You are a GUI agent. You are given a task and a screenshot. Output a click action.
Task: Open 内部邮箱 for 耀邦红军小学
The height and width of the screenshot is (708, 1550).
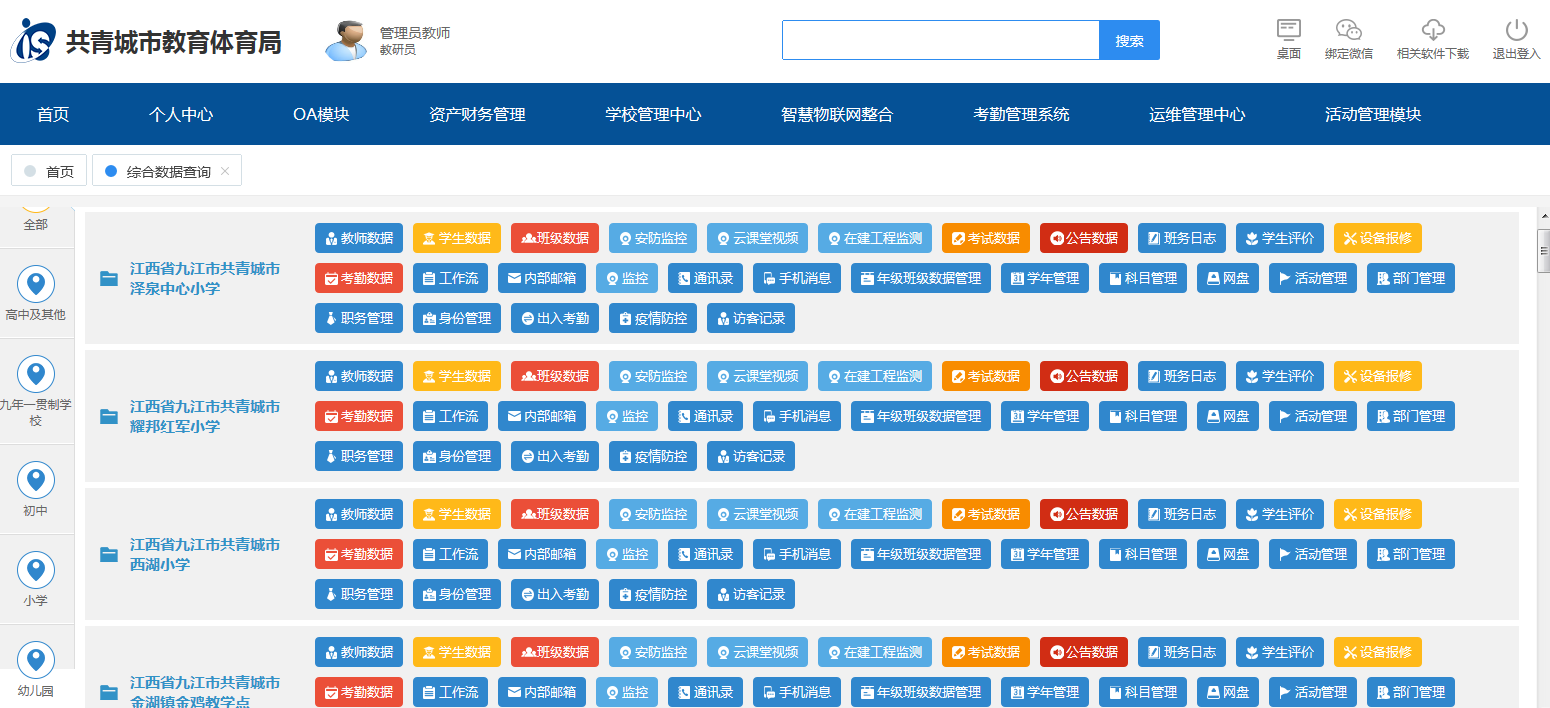542,416
